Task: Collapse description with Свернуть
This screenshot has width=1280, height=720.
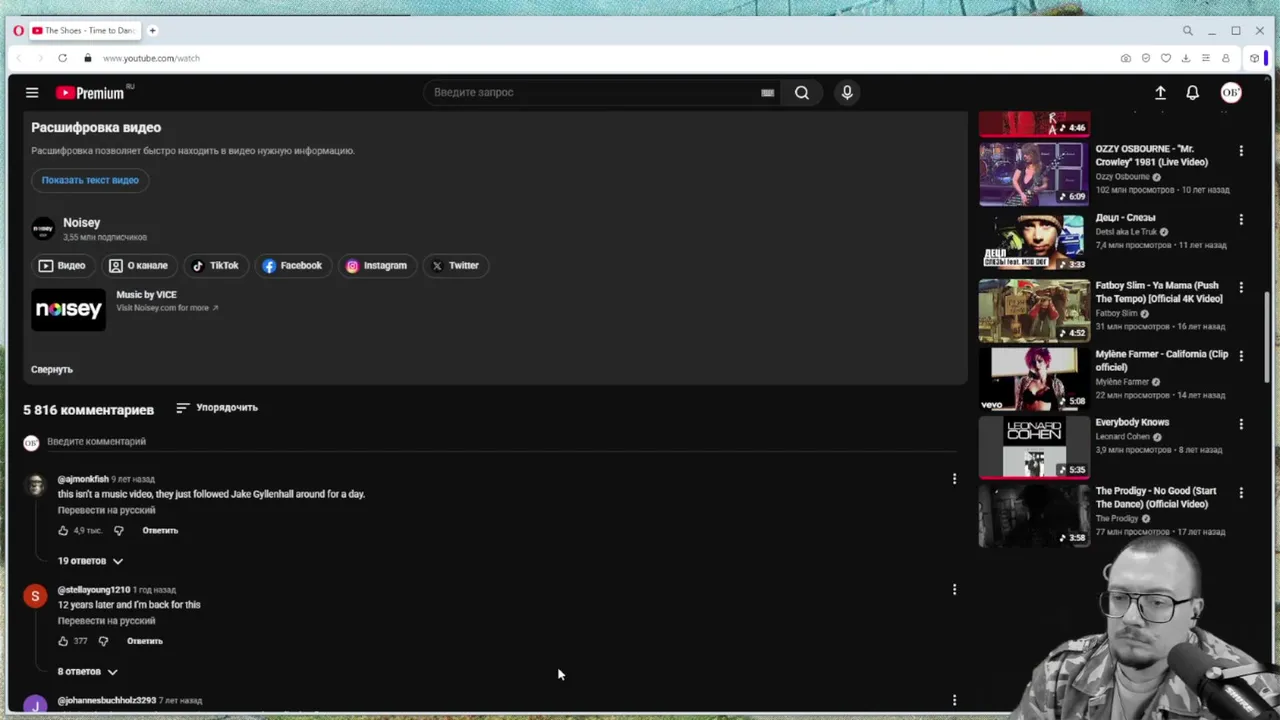Action: click(x=52, y=370)
